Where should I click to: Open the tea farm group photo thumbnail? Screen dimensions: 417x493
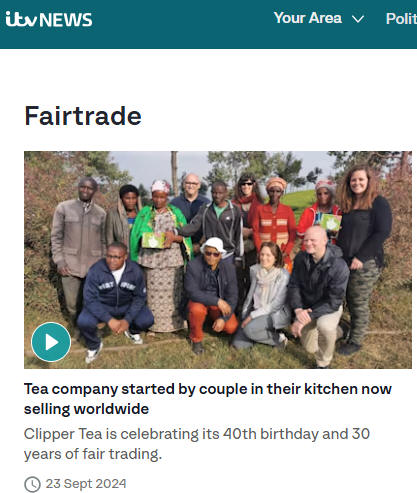[218, 260]
